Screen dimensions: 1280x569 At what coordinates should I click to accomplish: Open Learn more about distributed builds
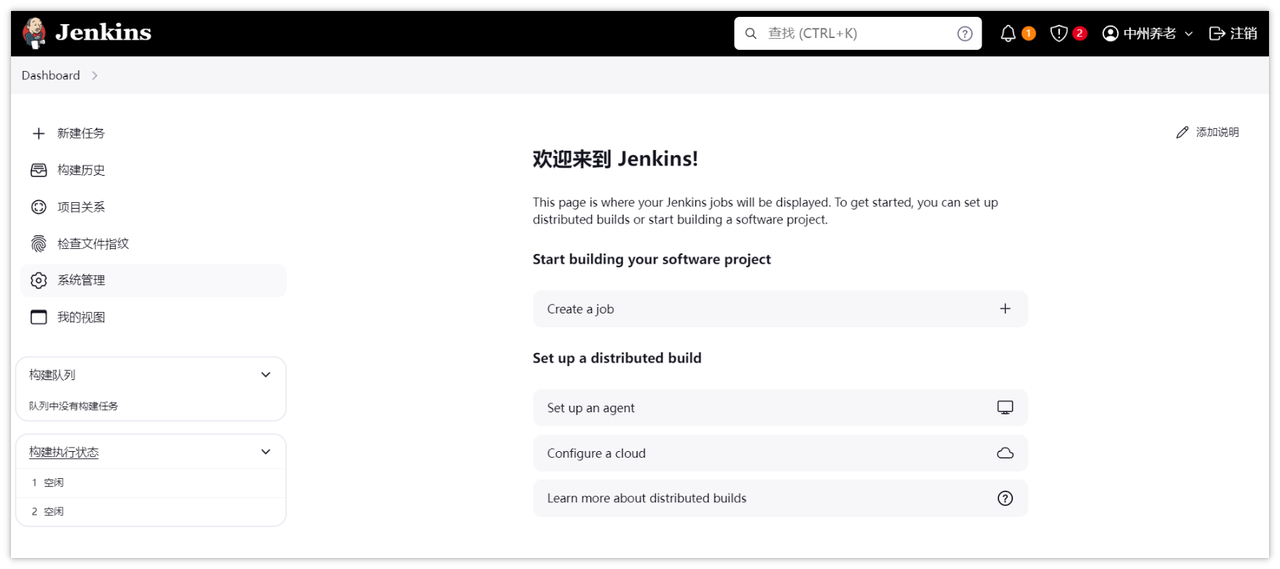pyautogui.click(x=780, y=498)
